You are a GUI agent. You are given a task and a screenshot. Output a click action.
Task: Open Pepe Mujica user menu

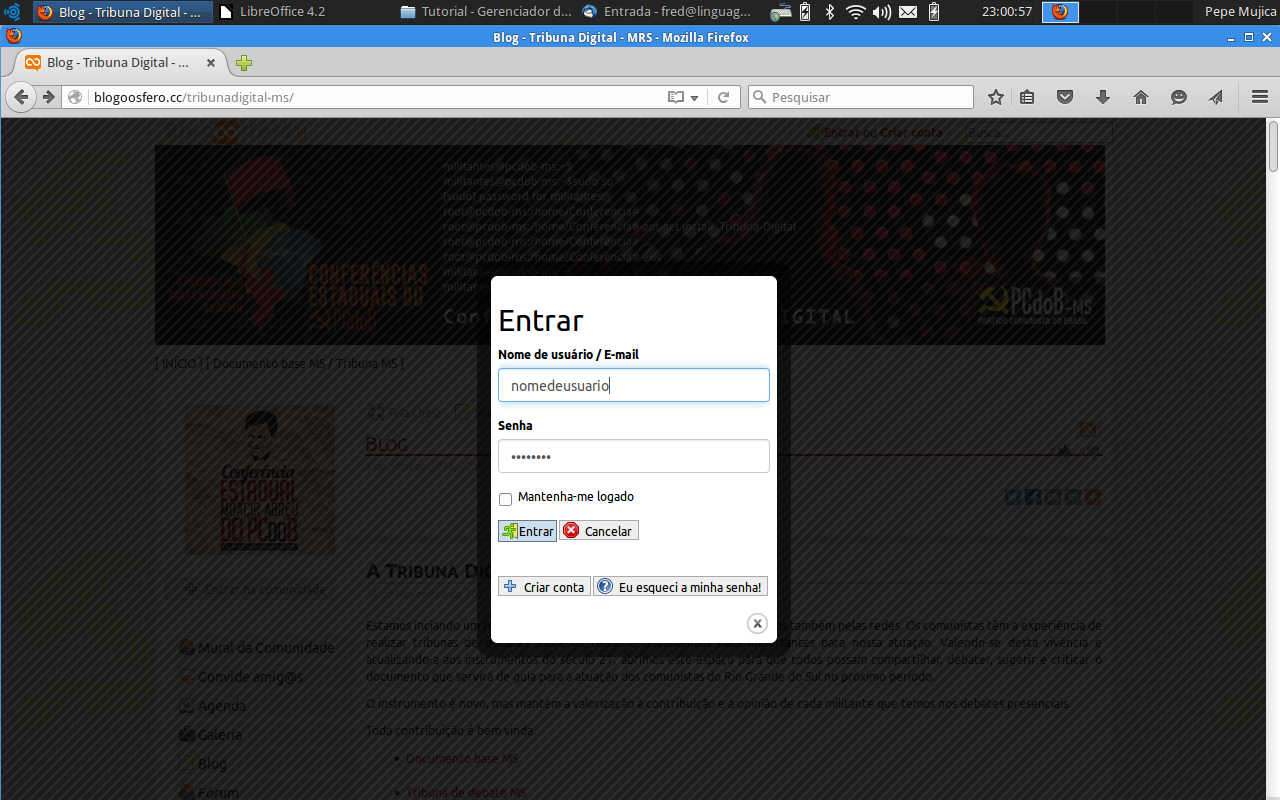click(1238, 12)
